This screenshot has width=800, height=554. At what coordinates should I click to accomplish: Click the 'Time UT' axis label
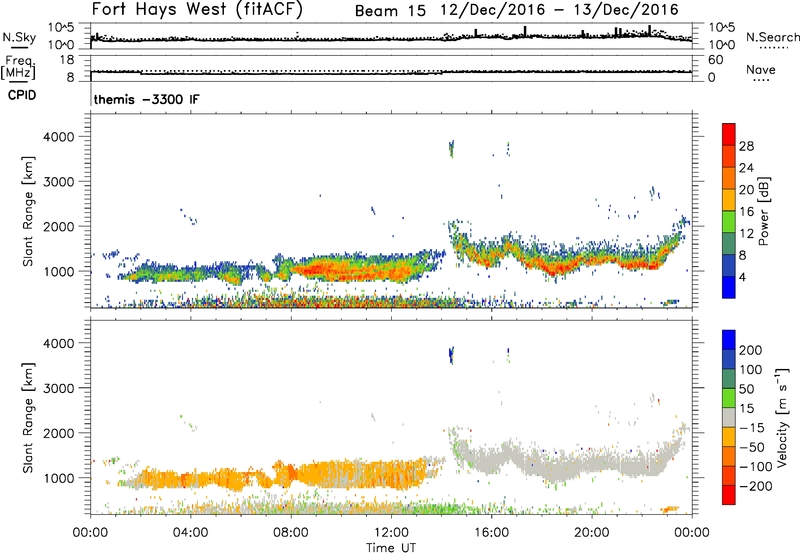tap(391, 548)
